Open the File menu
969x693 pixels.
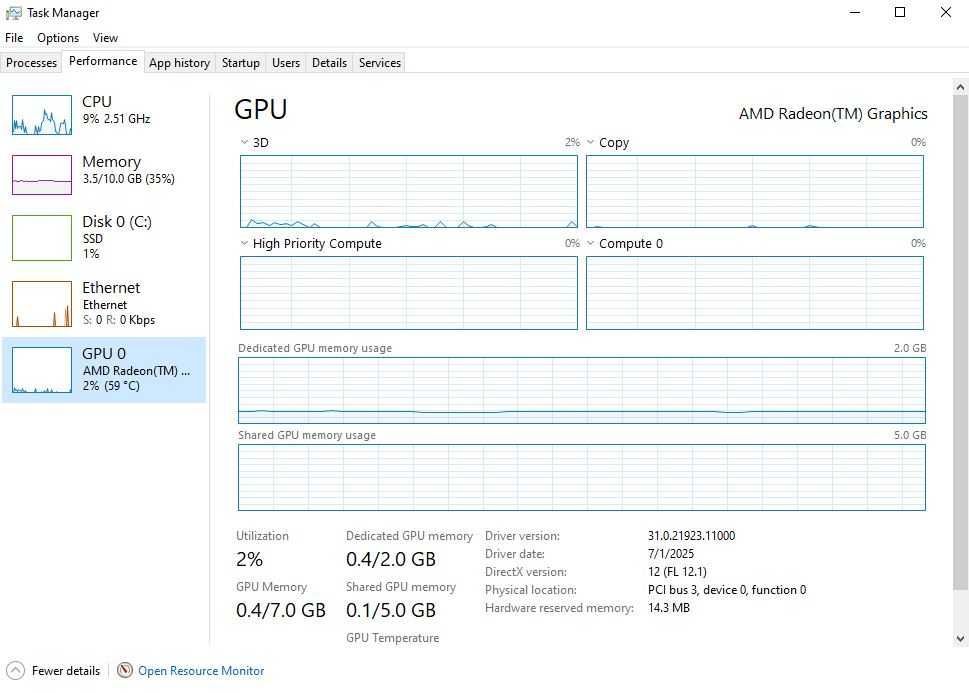click(14, 38)
